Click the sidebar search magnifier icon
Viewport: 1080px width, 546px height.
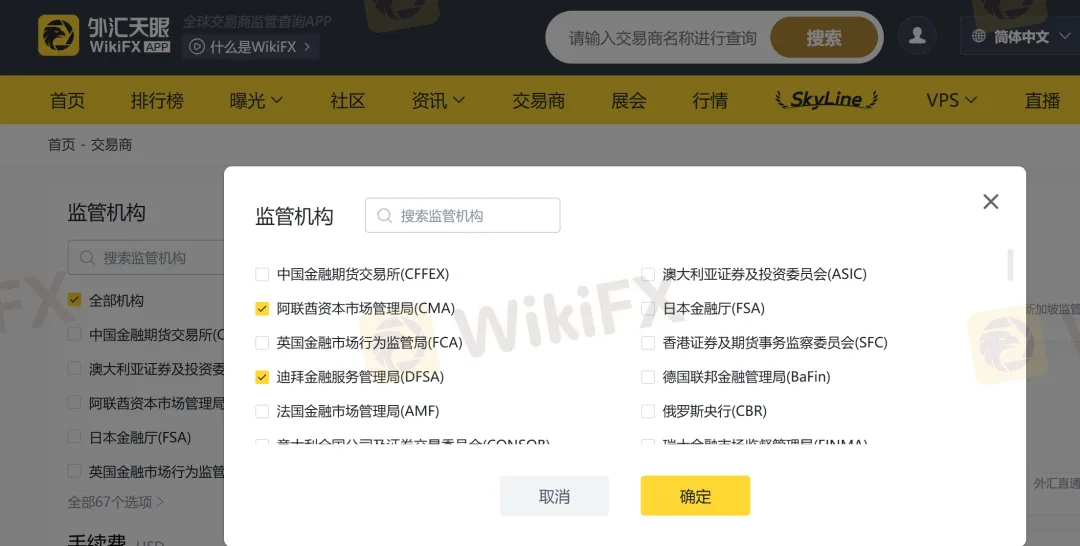(87, 258)
